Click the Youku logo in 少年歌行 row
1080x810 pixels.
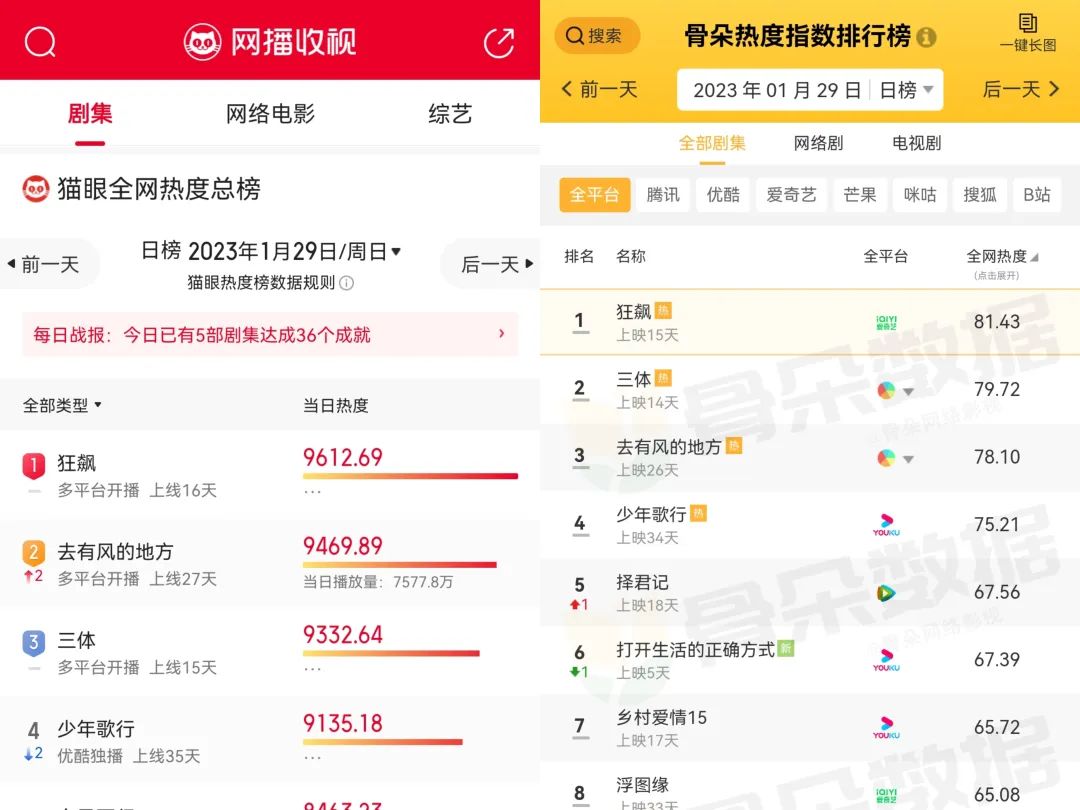(x=885, y=525)
